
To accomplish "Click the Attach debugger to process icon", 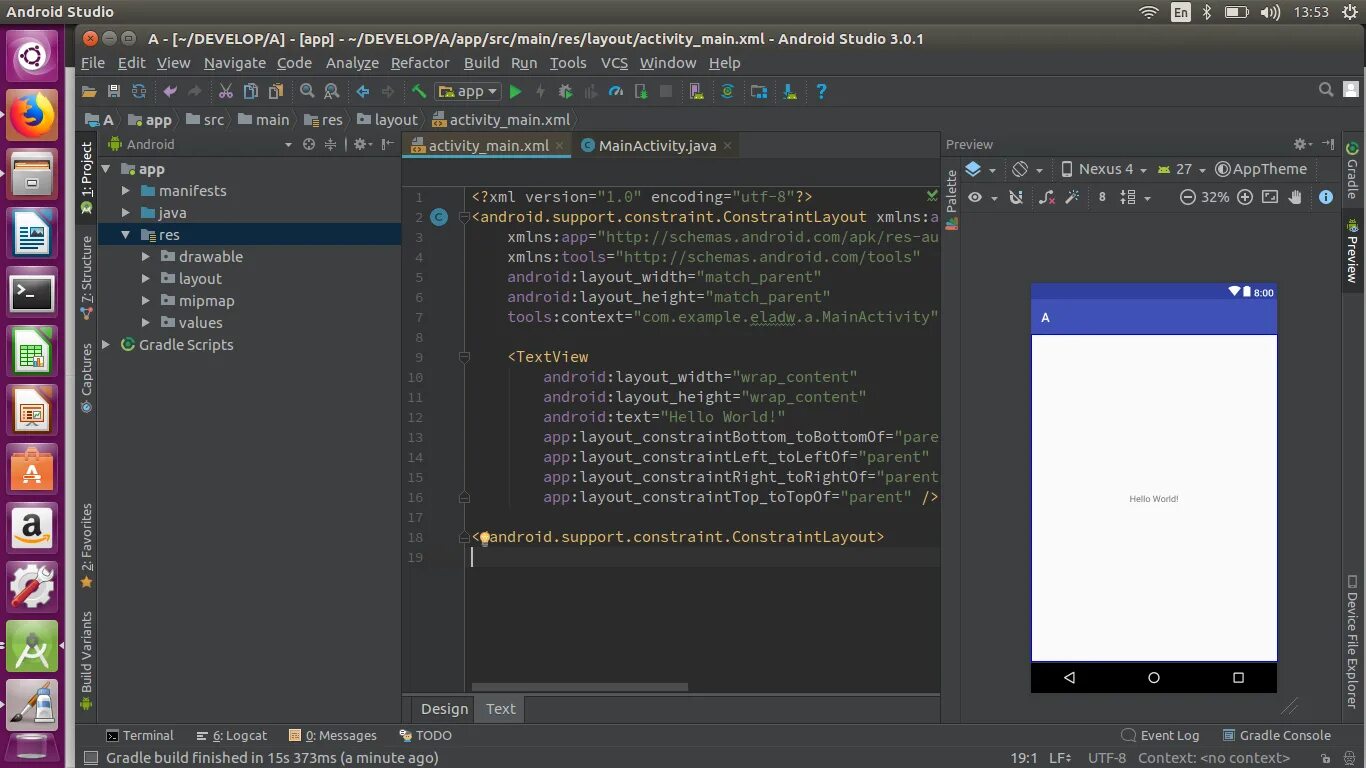I will tap(641, 91).
